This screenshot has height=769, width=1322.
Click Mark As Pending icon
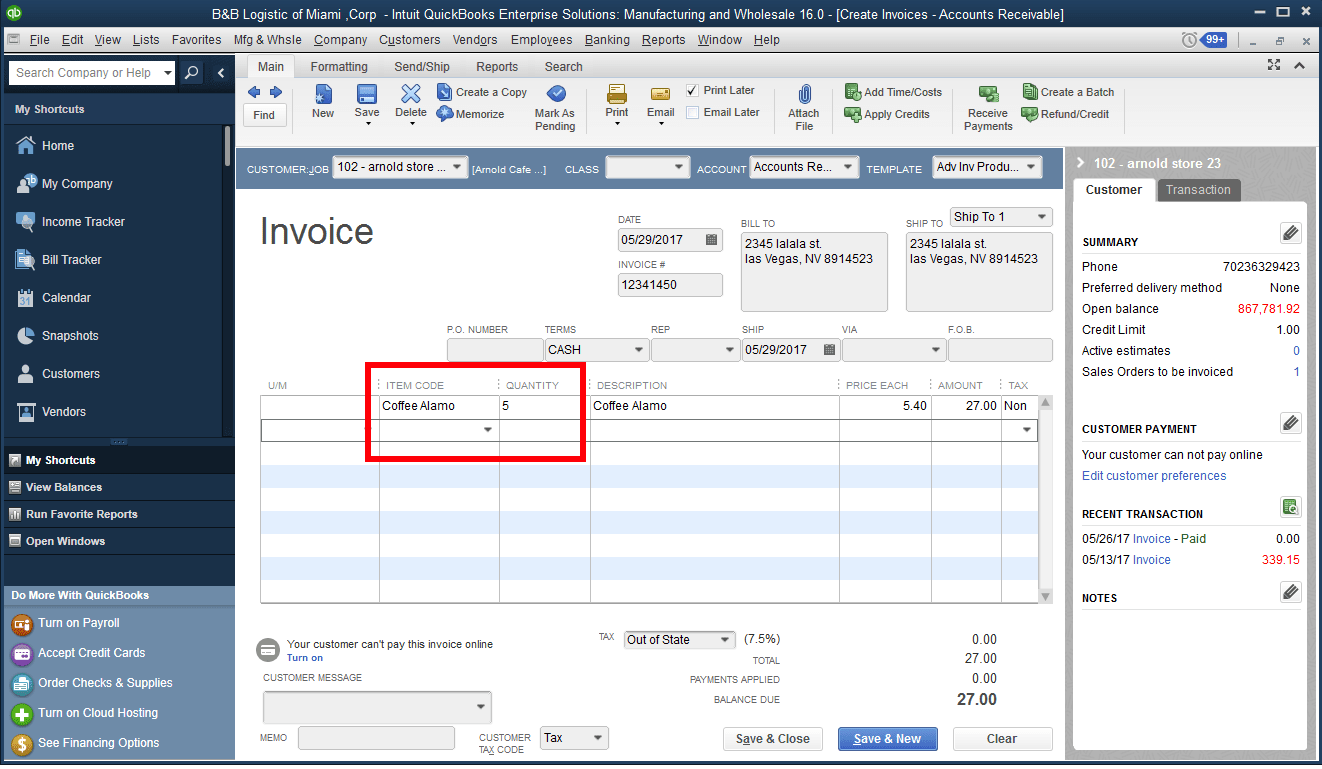[x=555, y=94]
